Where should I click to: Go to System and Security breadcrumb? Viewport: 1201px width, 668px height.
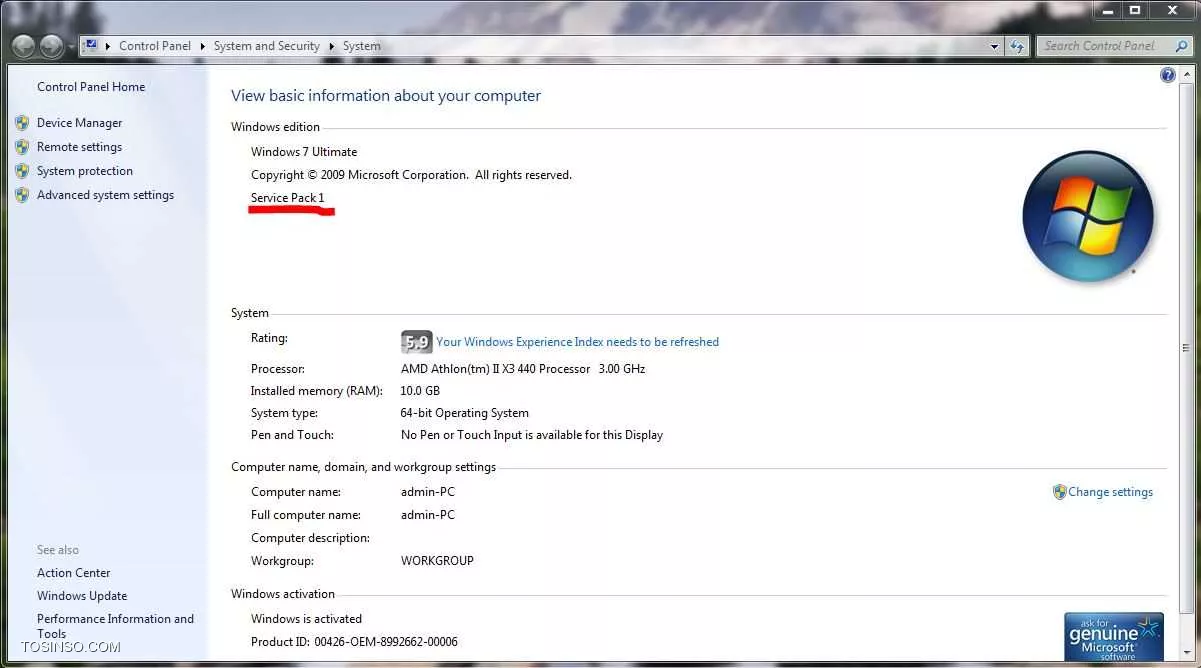tap(266, 46)
